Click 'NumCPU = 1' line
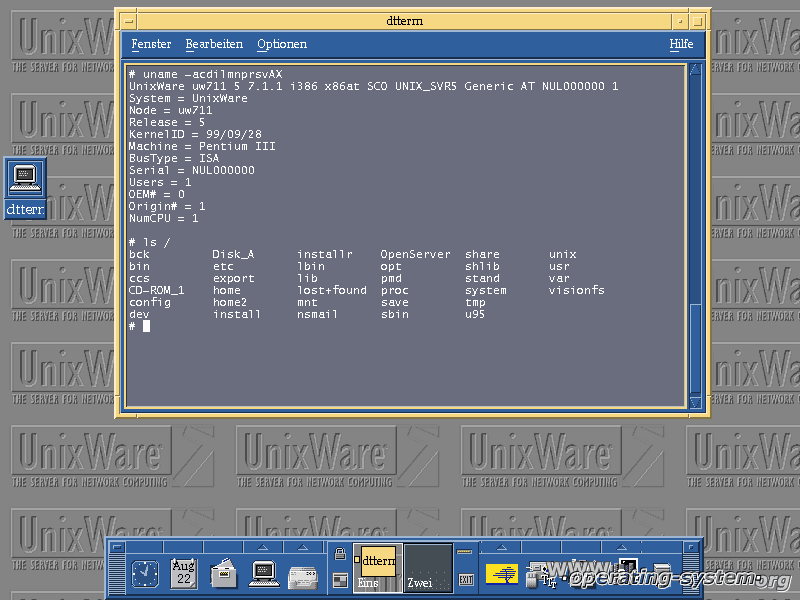Image resolution: width=800 pixels, height=600 pixels. [x=163, y=218]
